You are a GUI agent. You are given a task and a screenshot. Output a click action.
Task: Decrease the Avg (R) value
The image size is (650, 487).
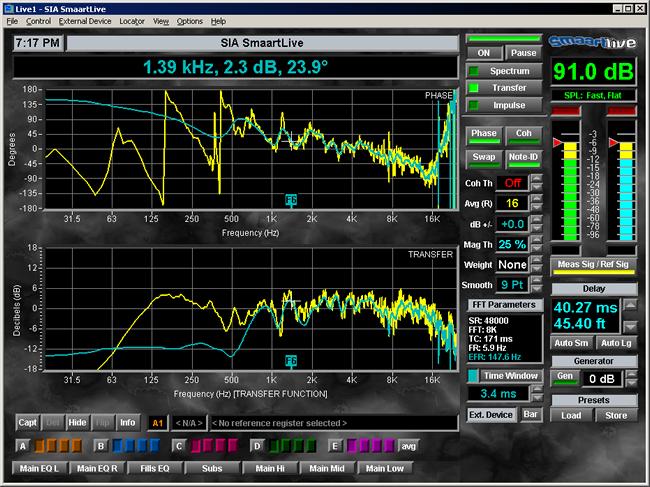pyautogui.click(x=536, y=208)
